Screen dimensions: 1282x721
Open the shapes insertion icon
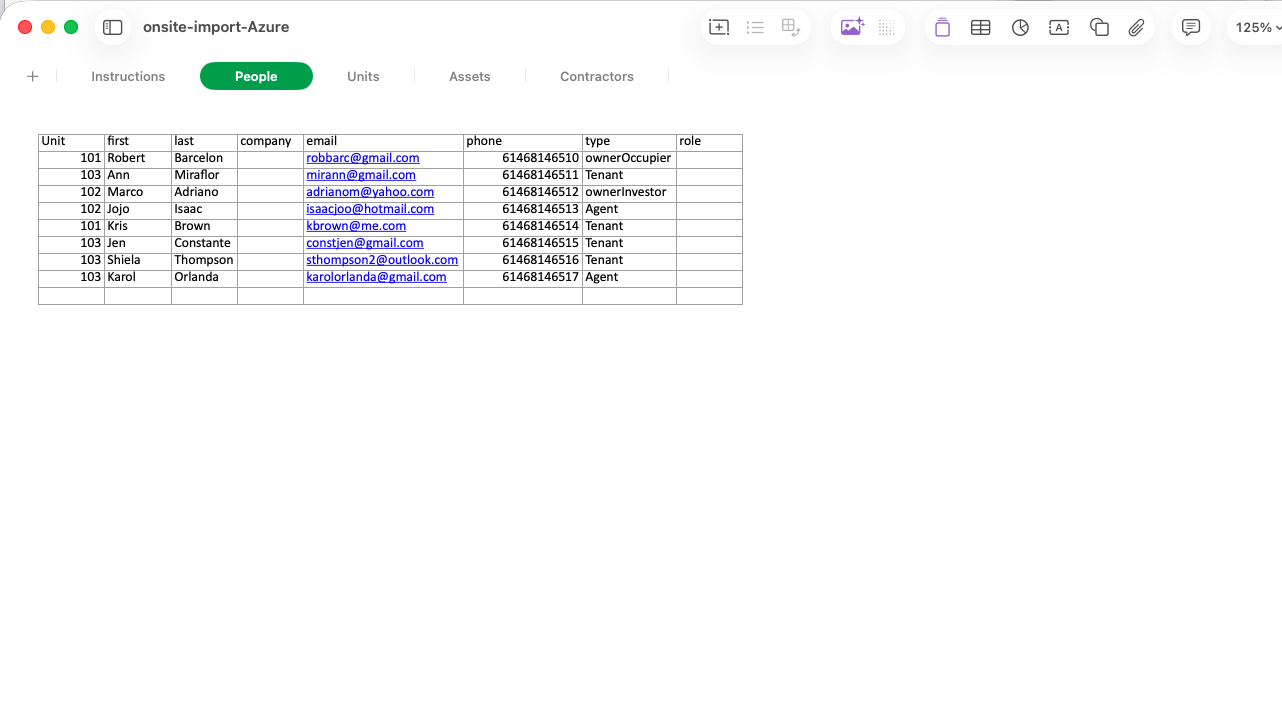click(x=1099, y=28)
